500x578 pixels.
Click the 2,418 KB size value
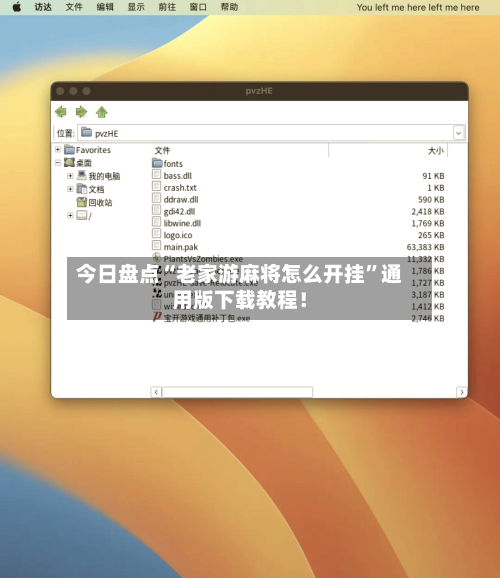428,212
